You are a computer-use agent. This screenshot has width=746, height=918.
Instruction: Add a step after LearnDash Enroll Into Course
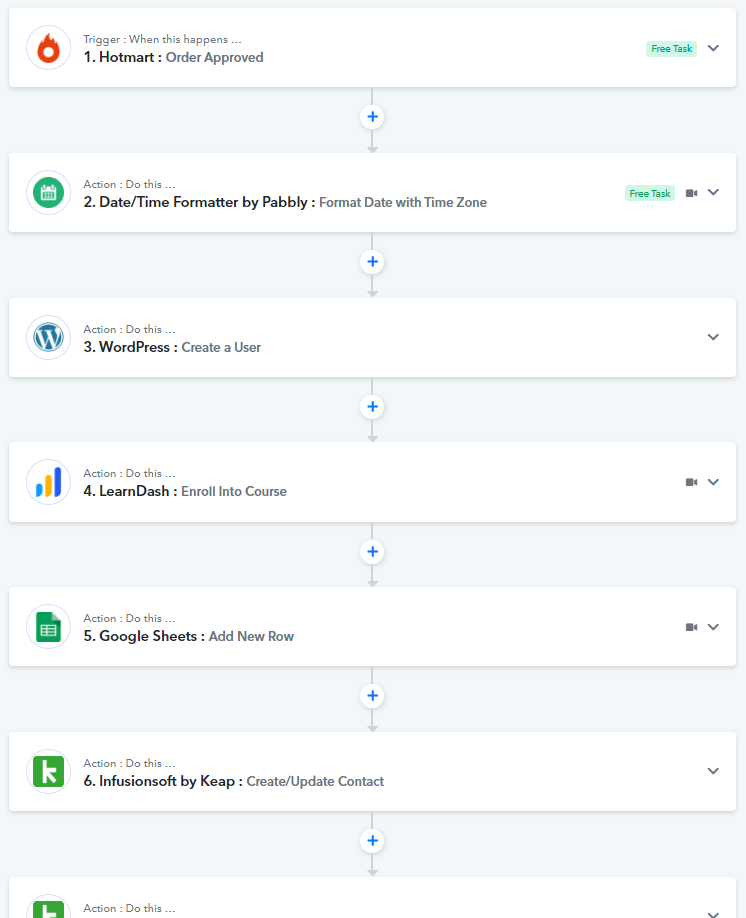pos(372,551)
